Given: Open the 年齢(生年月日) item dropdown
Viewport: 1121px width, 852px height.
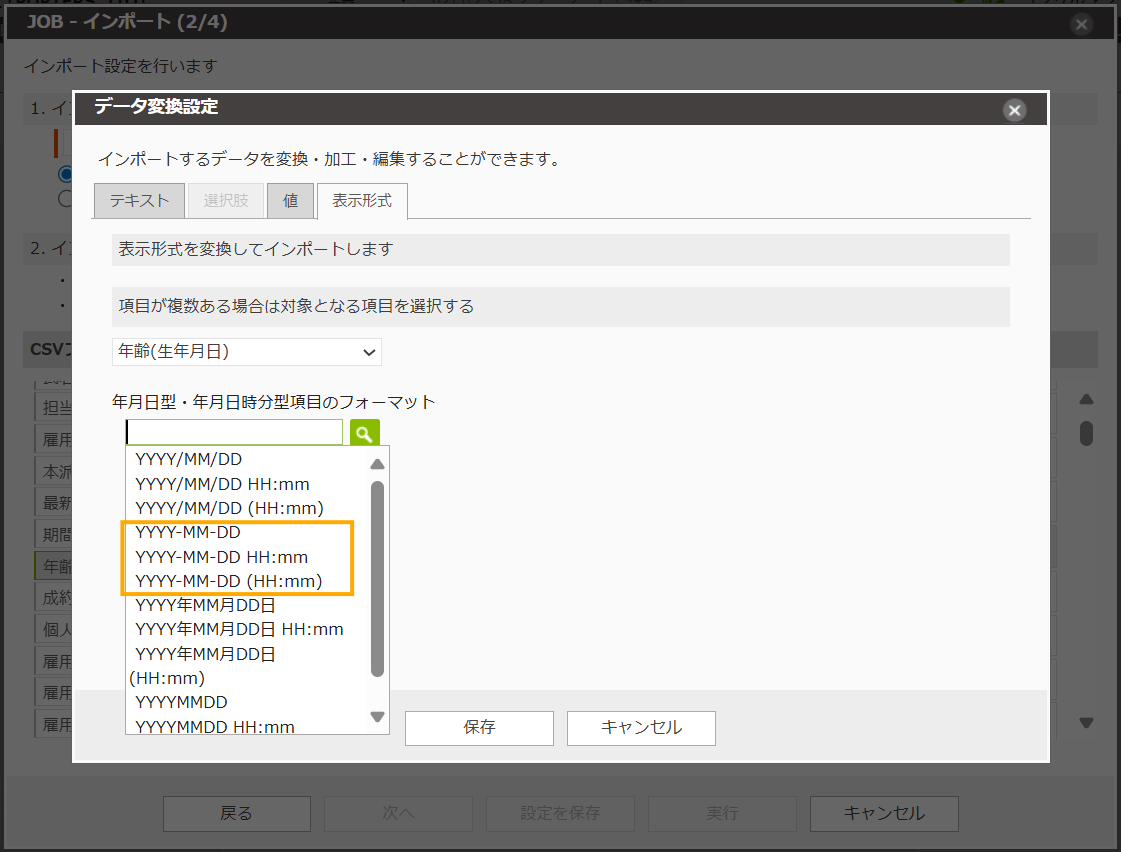Looking at the screenshot, I should tap(246, 352).
